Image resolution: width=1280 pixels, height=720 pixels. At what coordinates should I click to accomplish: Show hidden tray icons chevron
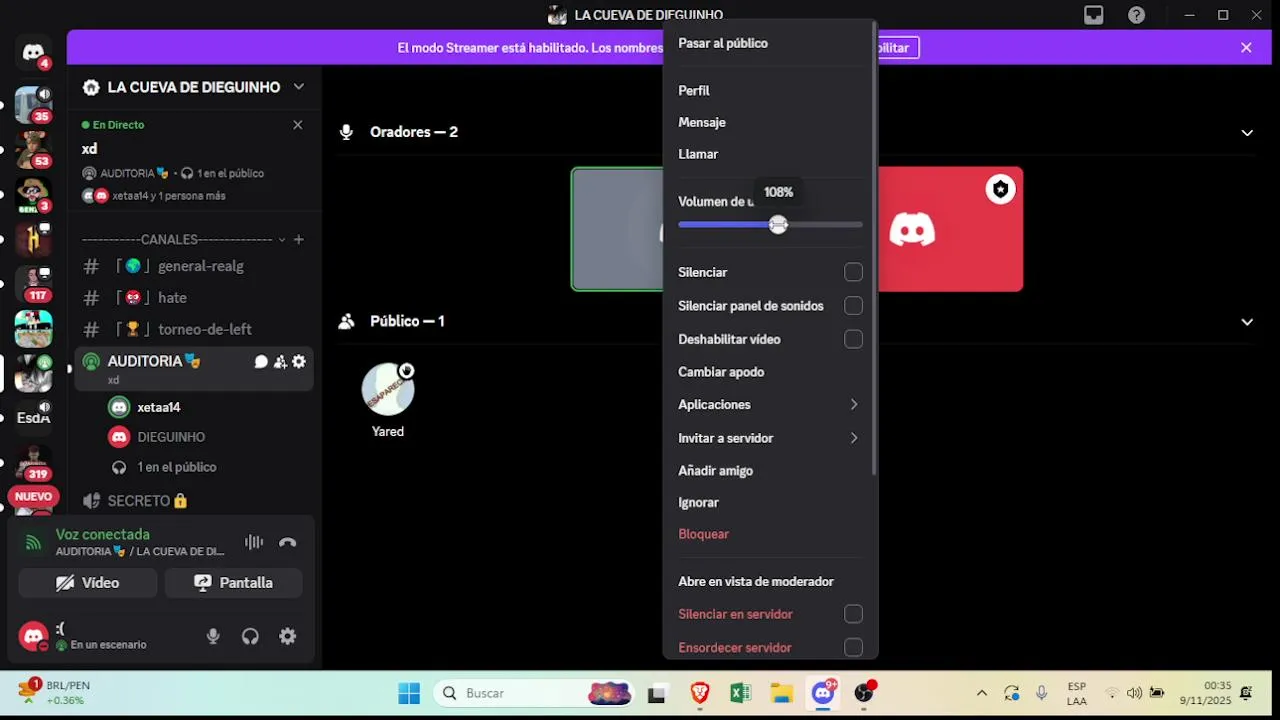click(x=981, y=693)
